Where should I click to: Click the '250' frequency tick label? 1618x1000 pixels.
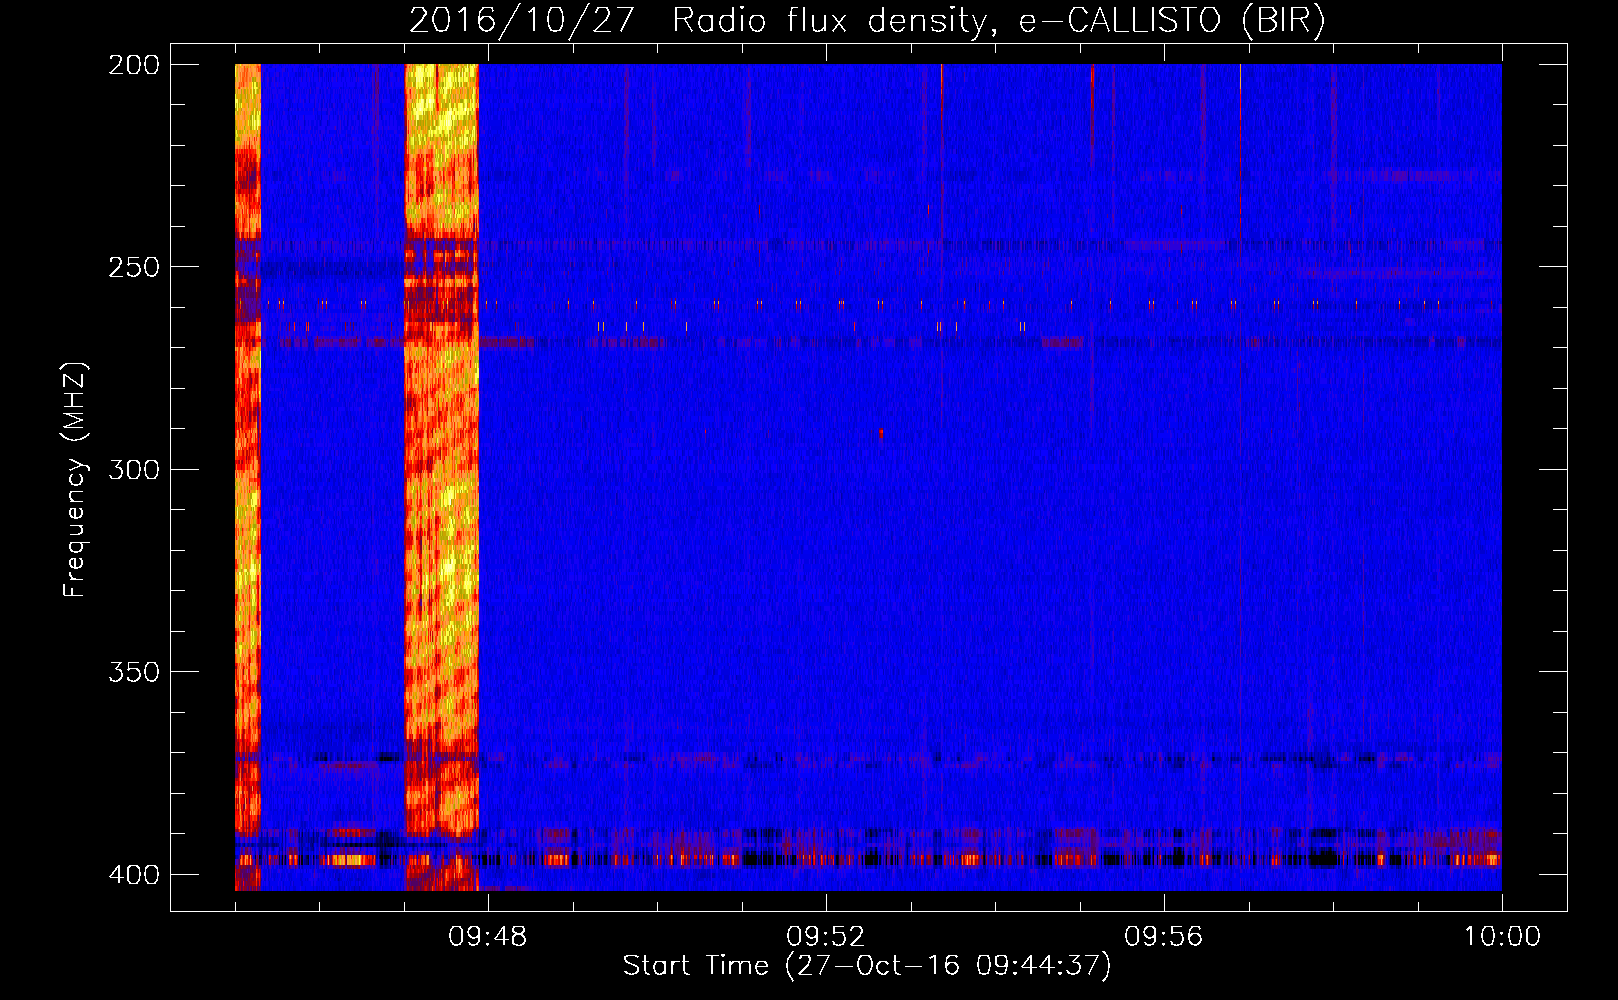[x=133, y=267]
